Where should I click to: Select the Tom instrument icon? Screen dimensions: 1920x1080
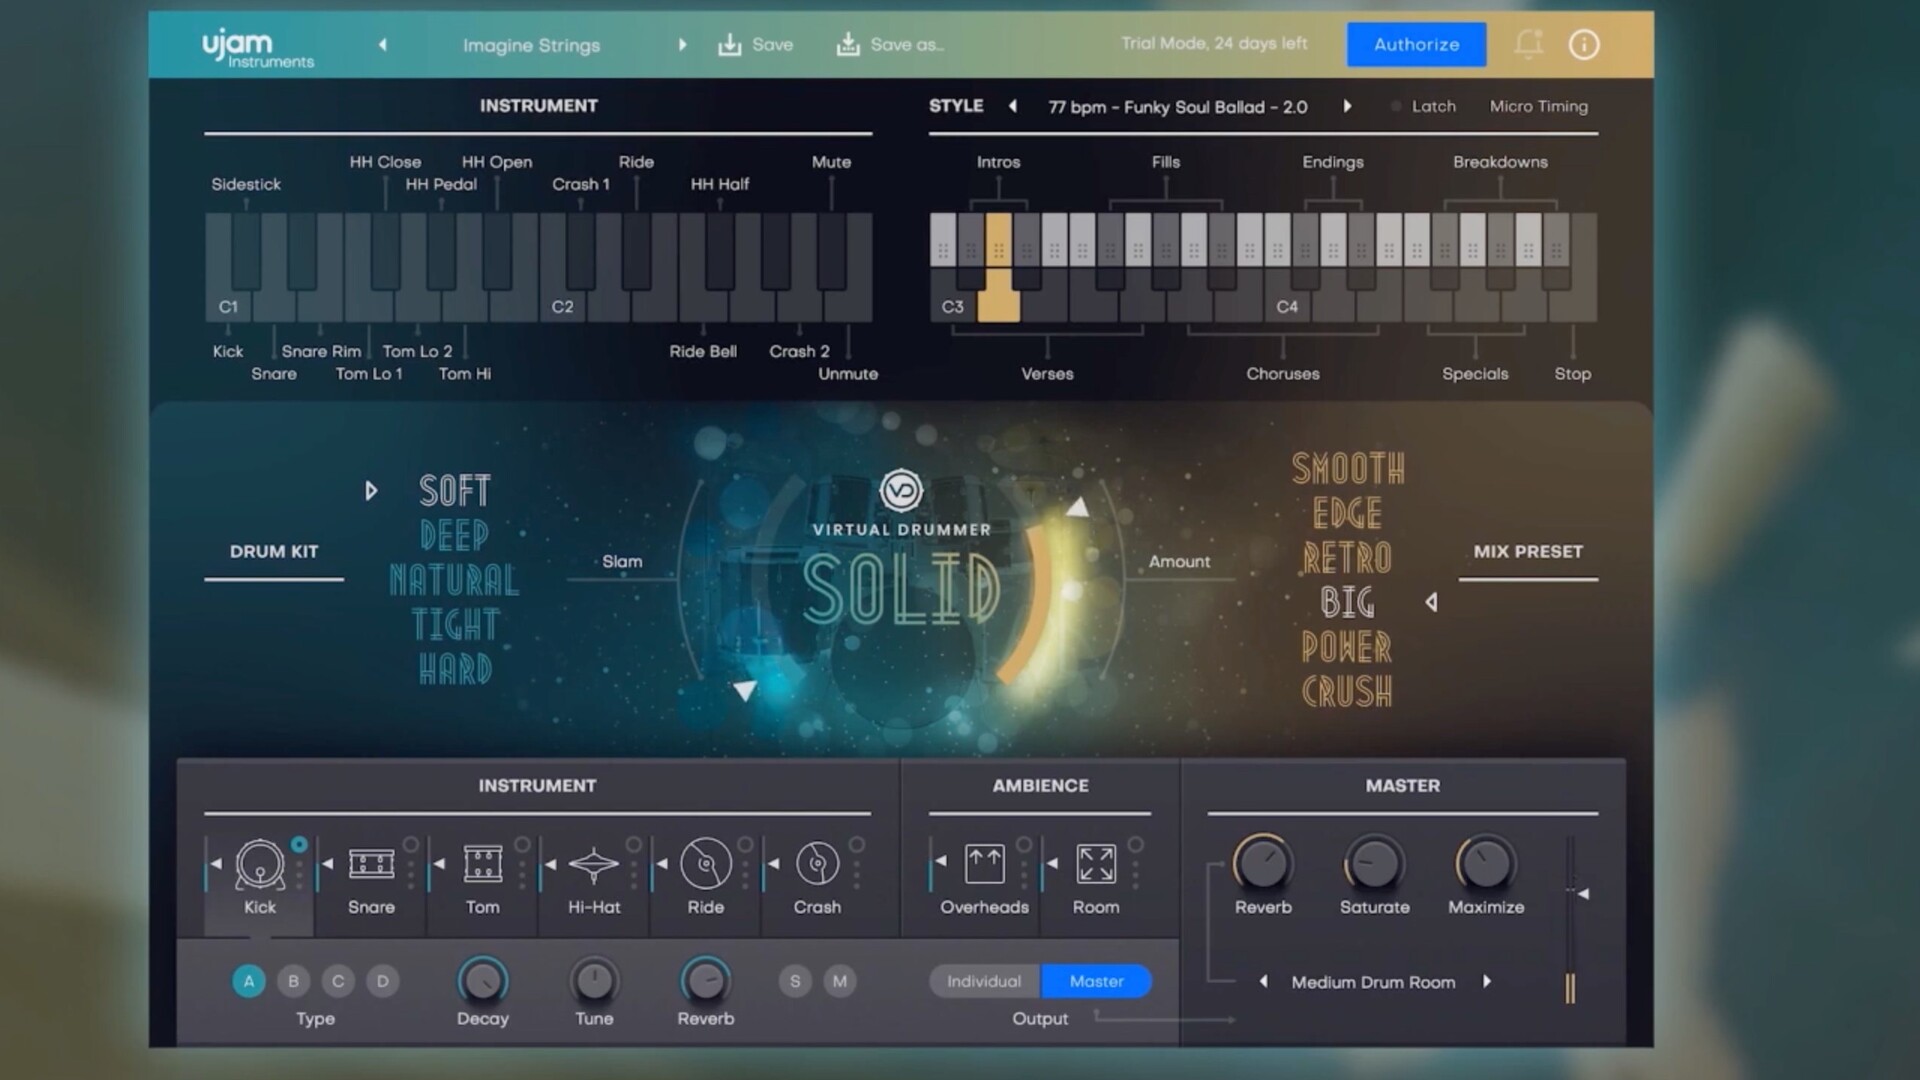482,864
